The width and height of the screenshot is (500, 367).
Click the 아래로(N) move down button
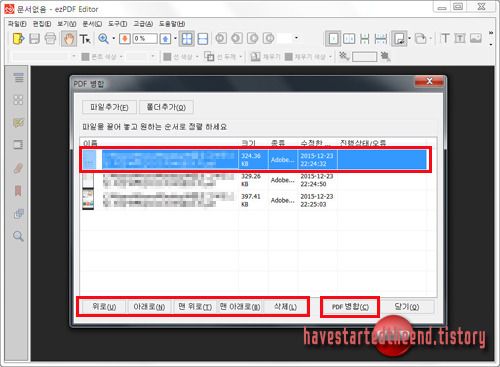tap(149, 307)
